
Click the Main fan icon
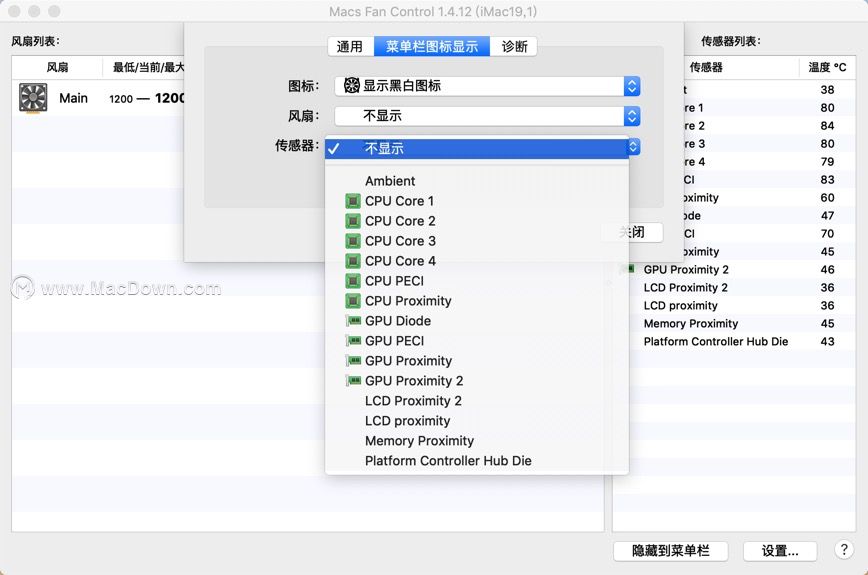coord(33,98)
